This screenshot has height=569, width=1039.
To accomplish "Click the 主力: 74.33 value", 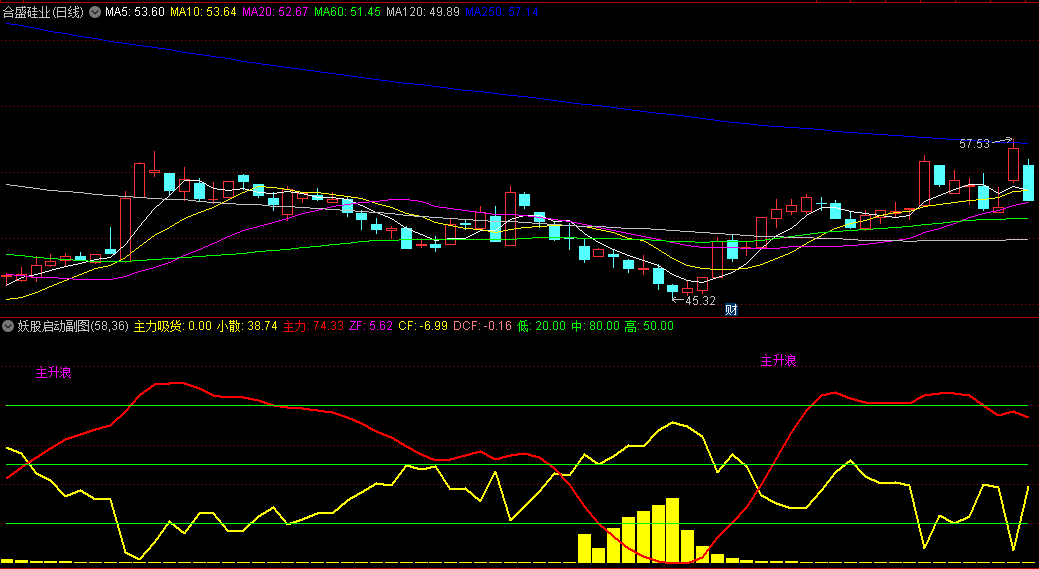I will coord(313,326).
